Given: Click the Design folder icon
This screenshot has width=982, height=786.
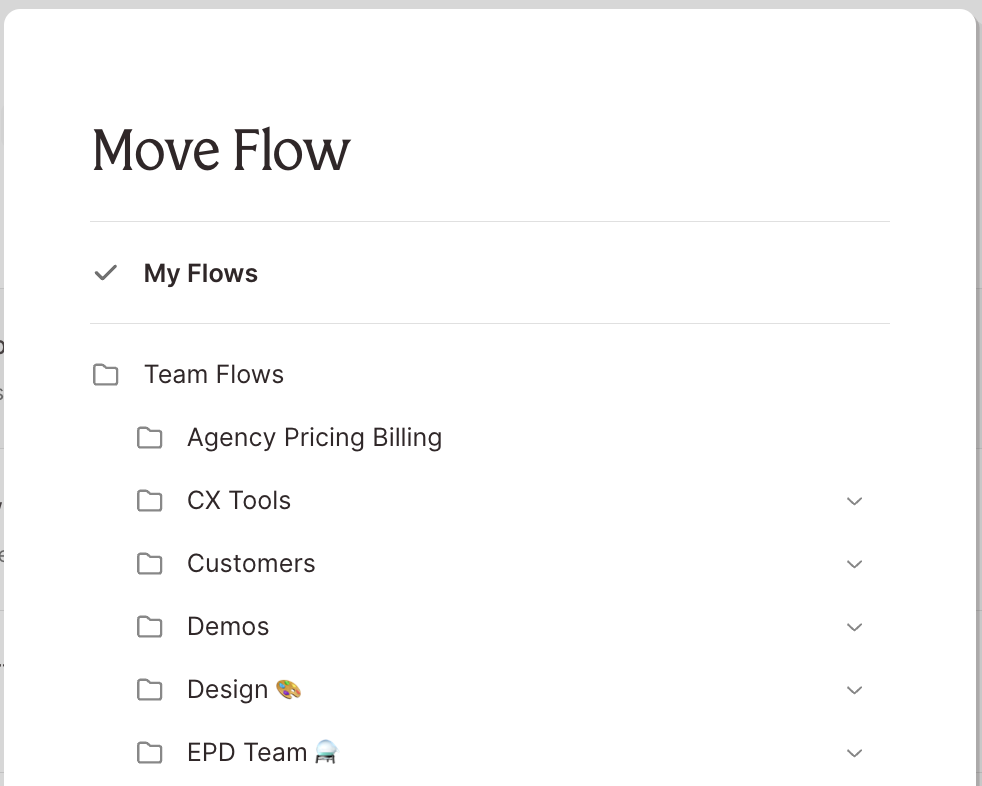Looking at the screenshot, I should [149, 690].
